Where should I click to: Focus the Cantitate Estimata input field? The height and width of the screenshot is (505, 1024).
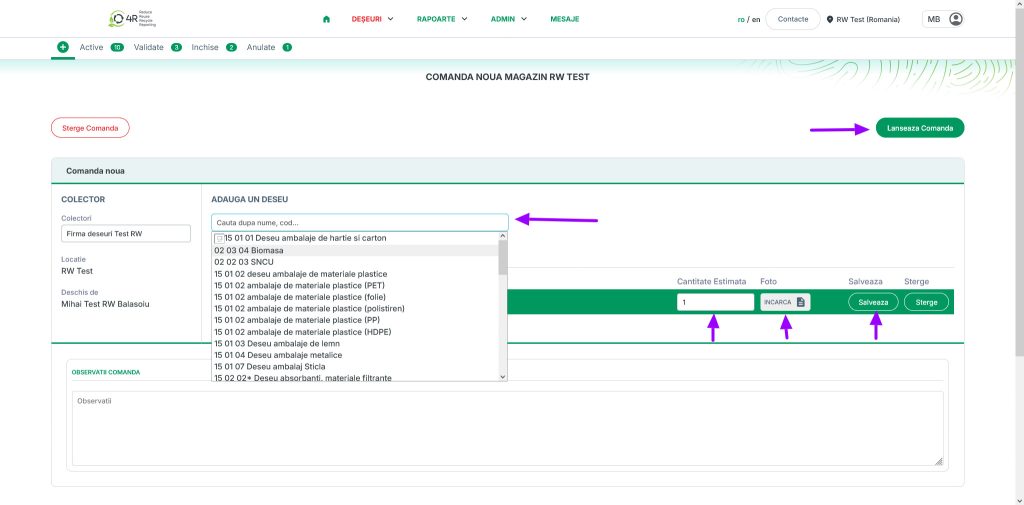(x=715, y=302)
